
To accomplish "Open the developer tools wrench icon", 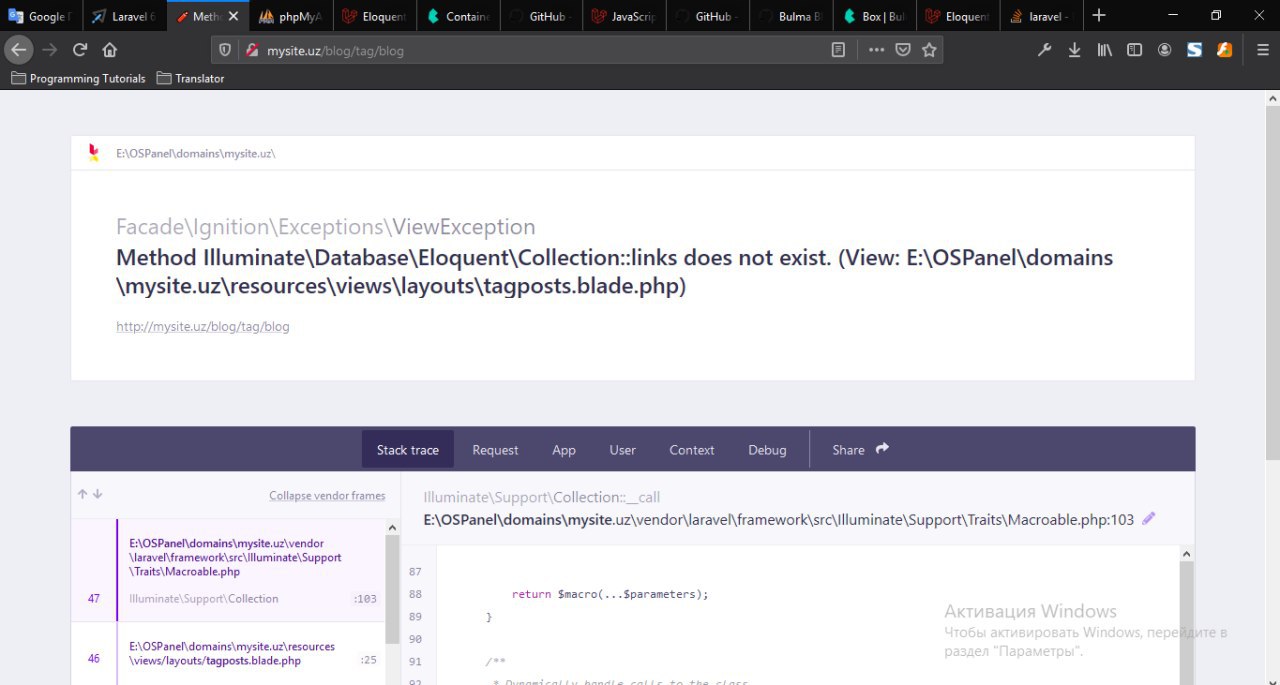I will click(x=1045, y=50).
